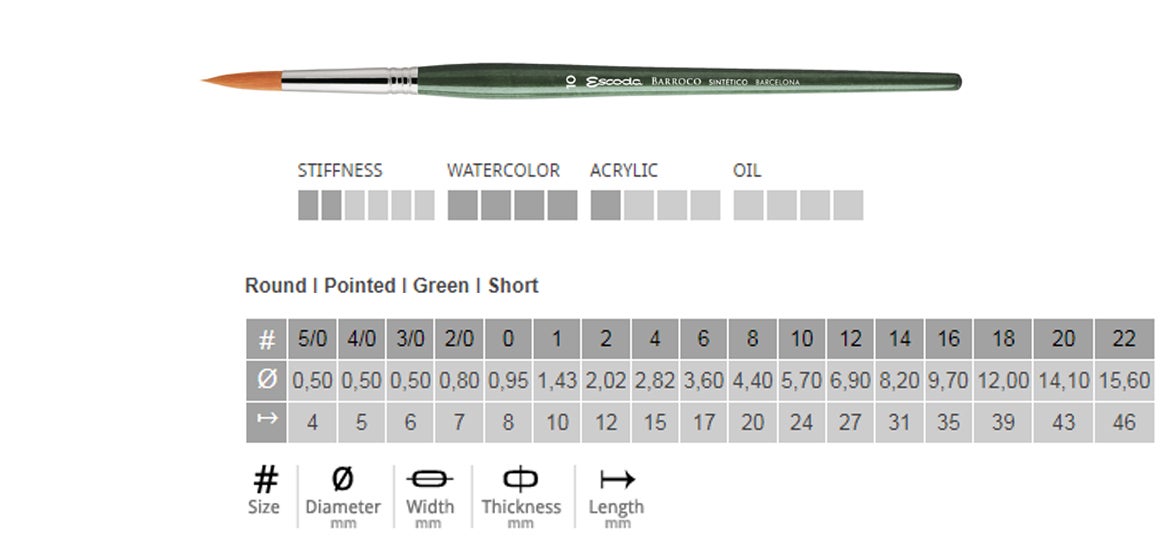Click the length arrow icon in the table's row header

point(266,421)
